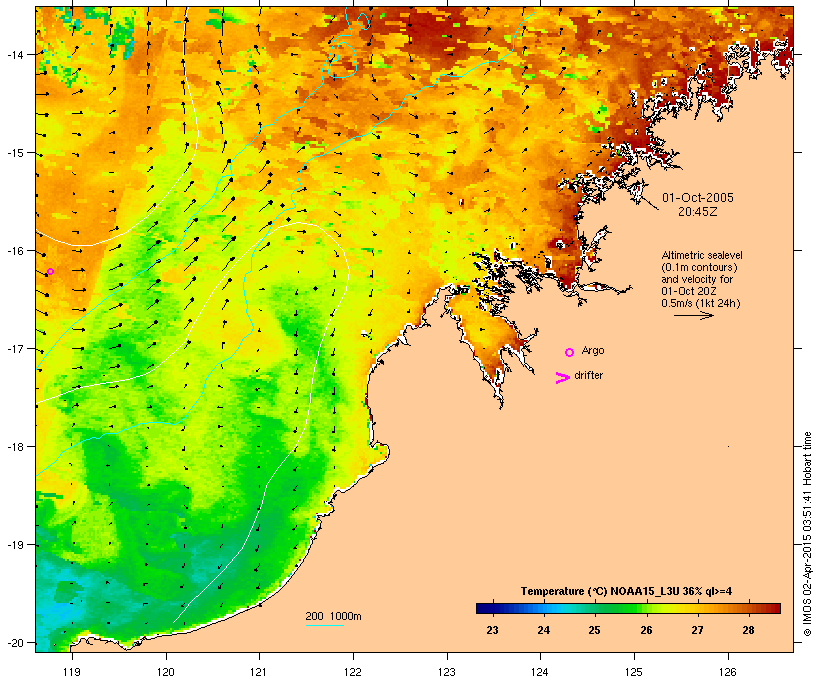The height and width of the screenshot is (680, 820).
Task: Click the velocity scale arrow in legend
Action: click(x=693, y=315)
